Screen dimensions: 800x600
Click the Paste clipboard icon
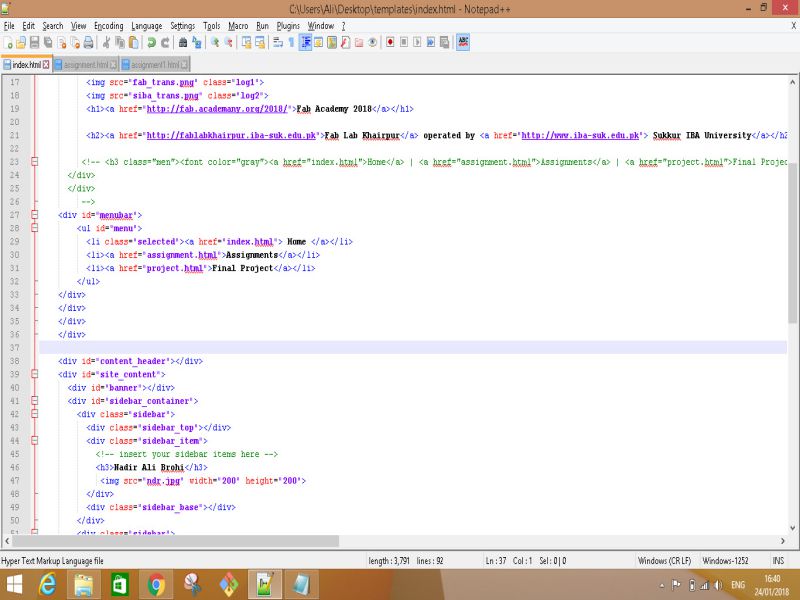click(x=133, y=42)
